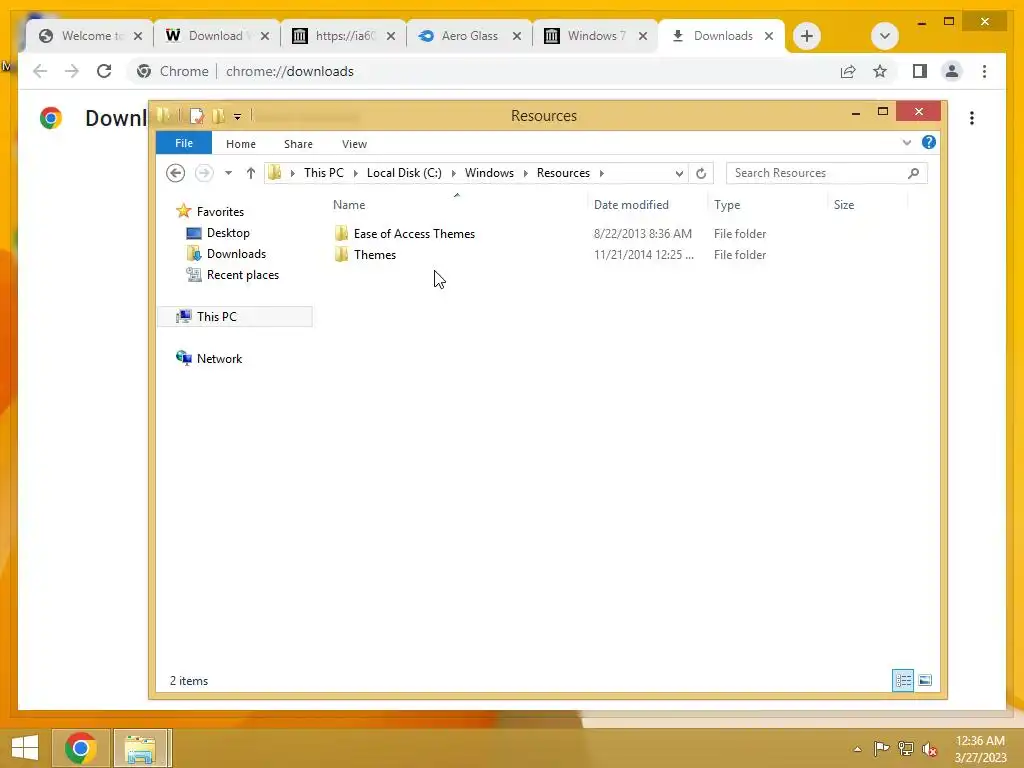The image size is (1024, 768).
Task: Toggle Chrome side panel icon
Action: tap(920, 71)
